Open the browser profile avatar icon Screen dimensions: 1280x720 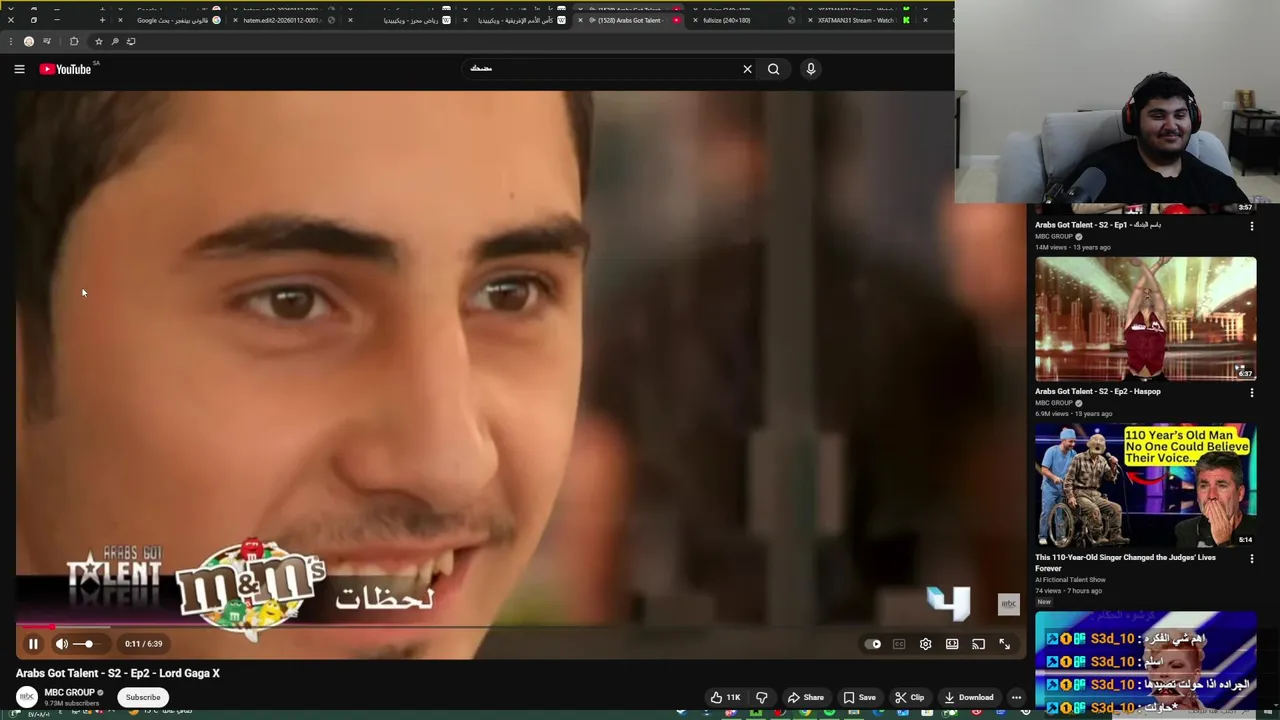click(28, 41)
